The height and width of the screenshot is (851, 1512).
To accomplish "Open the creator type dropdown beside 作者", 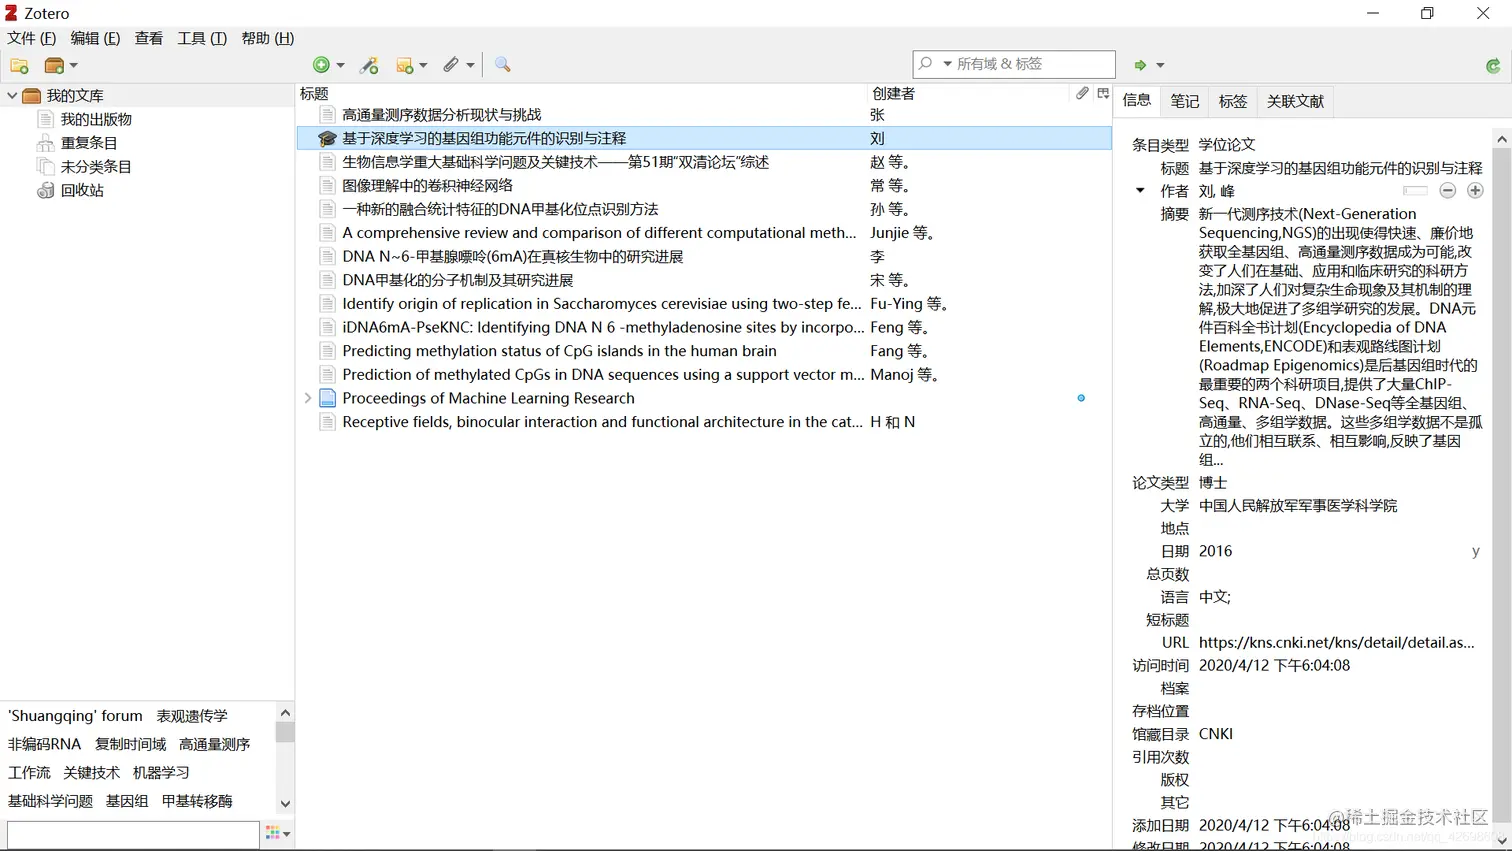I will coord(1140,191).
